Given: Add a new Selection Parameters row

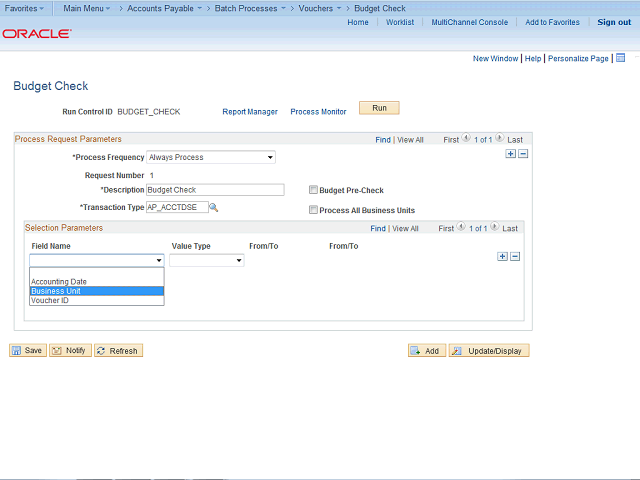Looking at the screenshot, I should pos(502,257).
